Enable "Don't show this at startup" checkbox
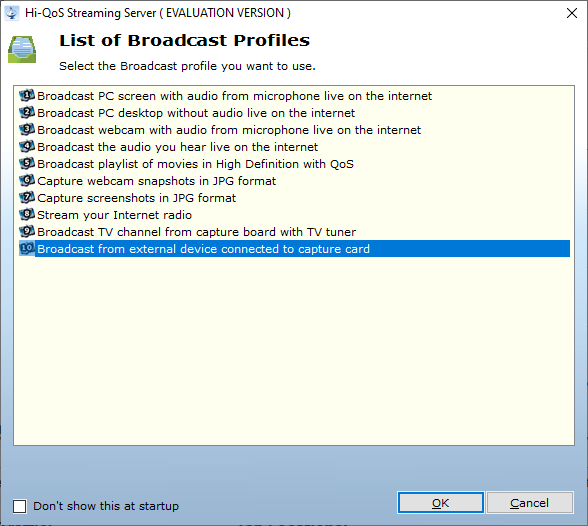This screenshot has height=526, width=588. click(20, 506)
